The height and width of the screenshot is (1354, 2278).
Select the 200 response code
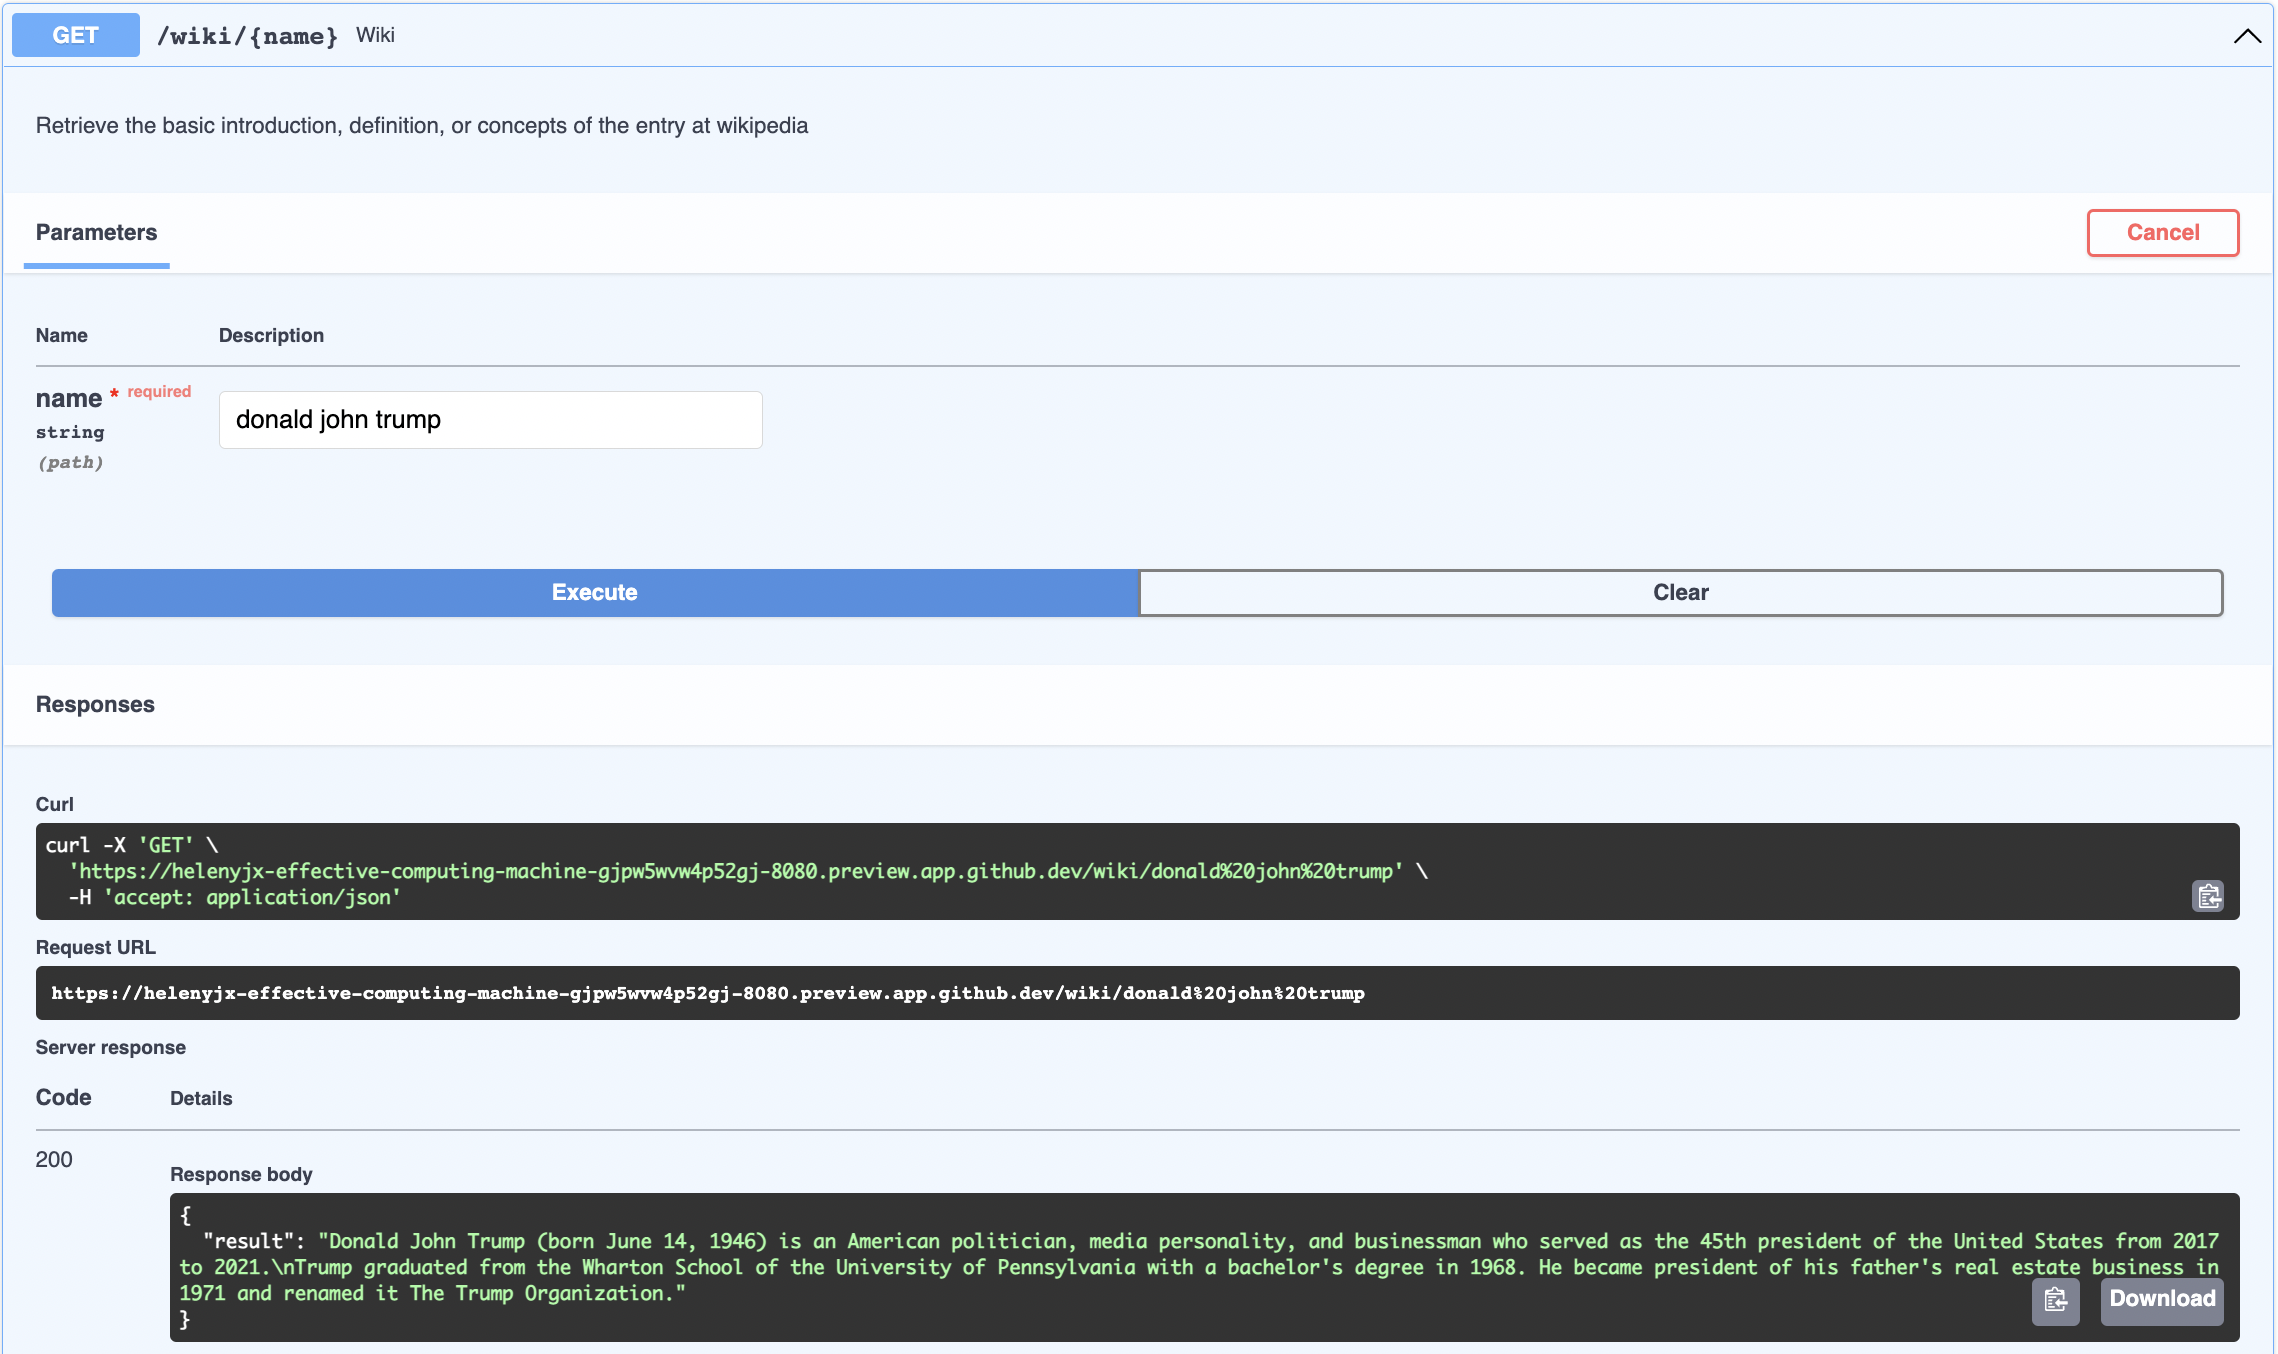click(54, 1159)
